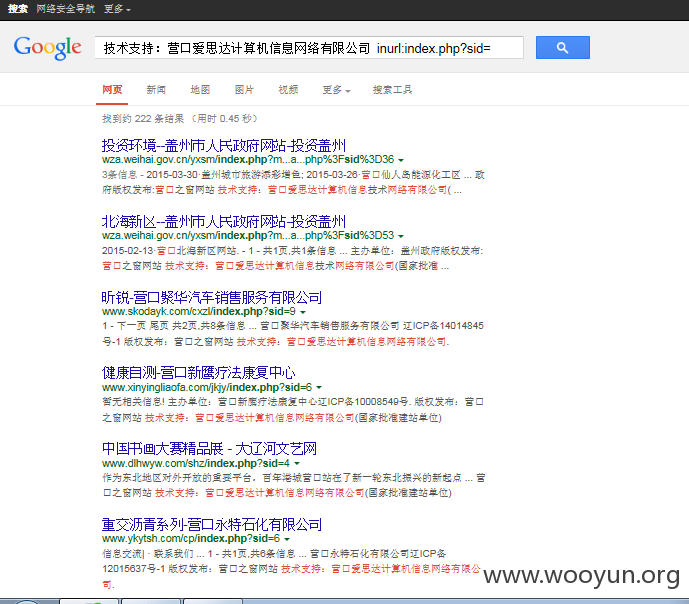Screen dimensions: 689x604
Task: Open result 健康自测-营口新鹰疗法康复中心
Action: click(x=198, y=373)
